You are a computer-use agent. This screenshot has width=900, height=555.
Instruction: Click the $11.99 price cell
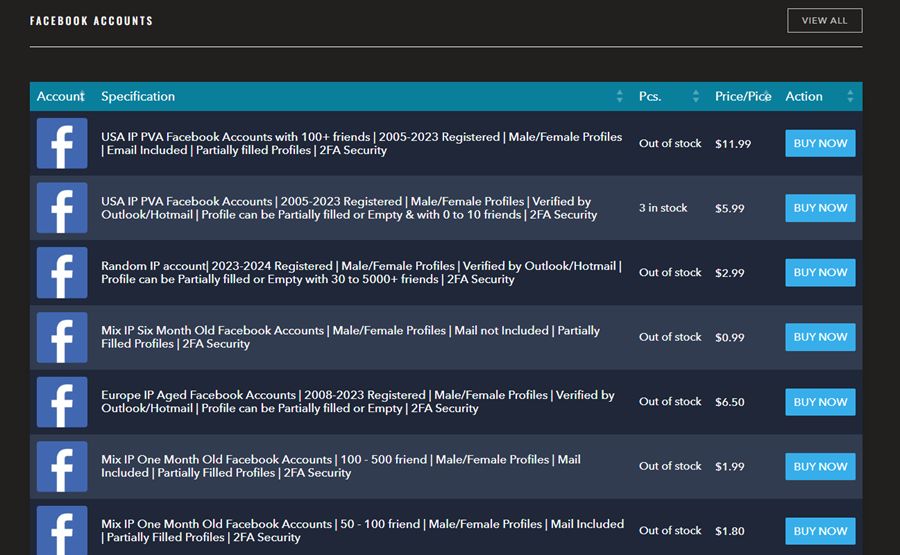point(733,144)
